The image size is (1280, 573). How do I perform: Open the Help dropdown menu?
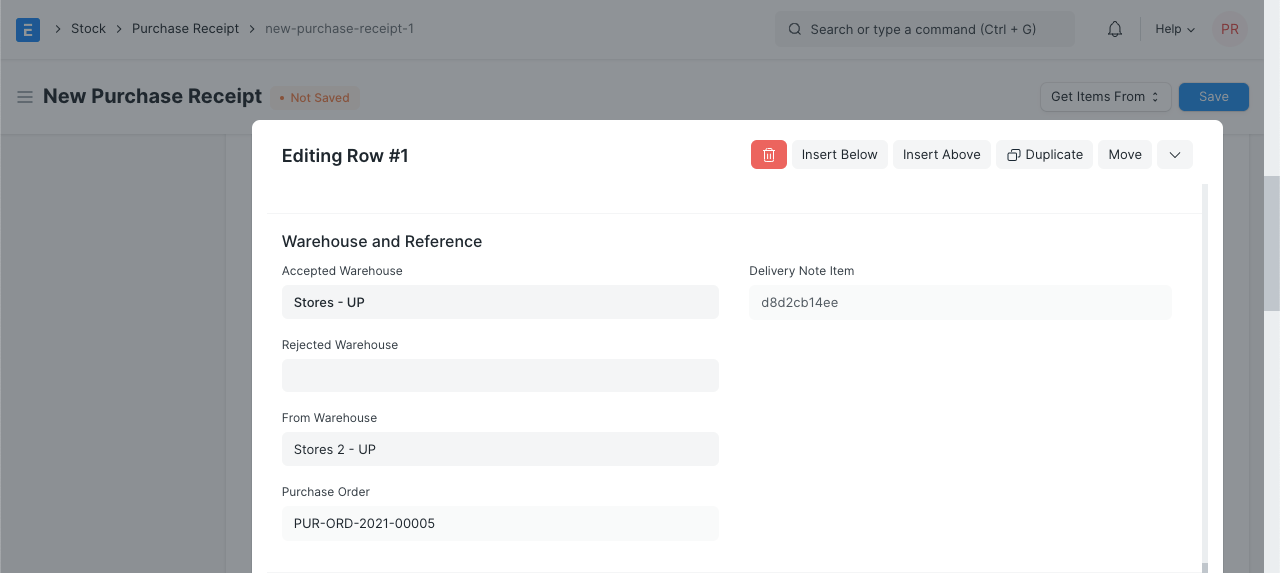[1174, 29]
